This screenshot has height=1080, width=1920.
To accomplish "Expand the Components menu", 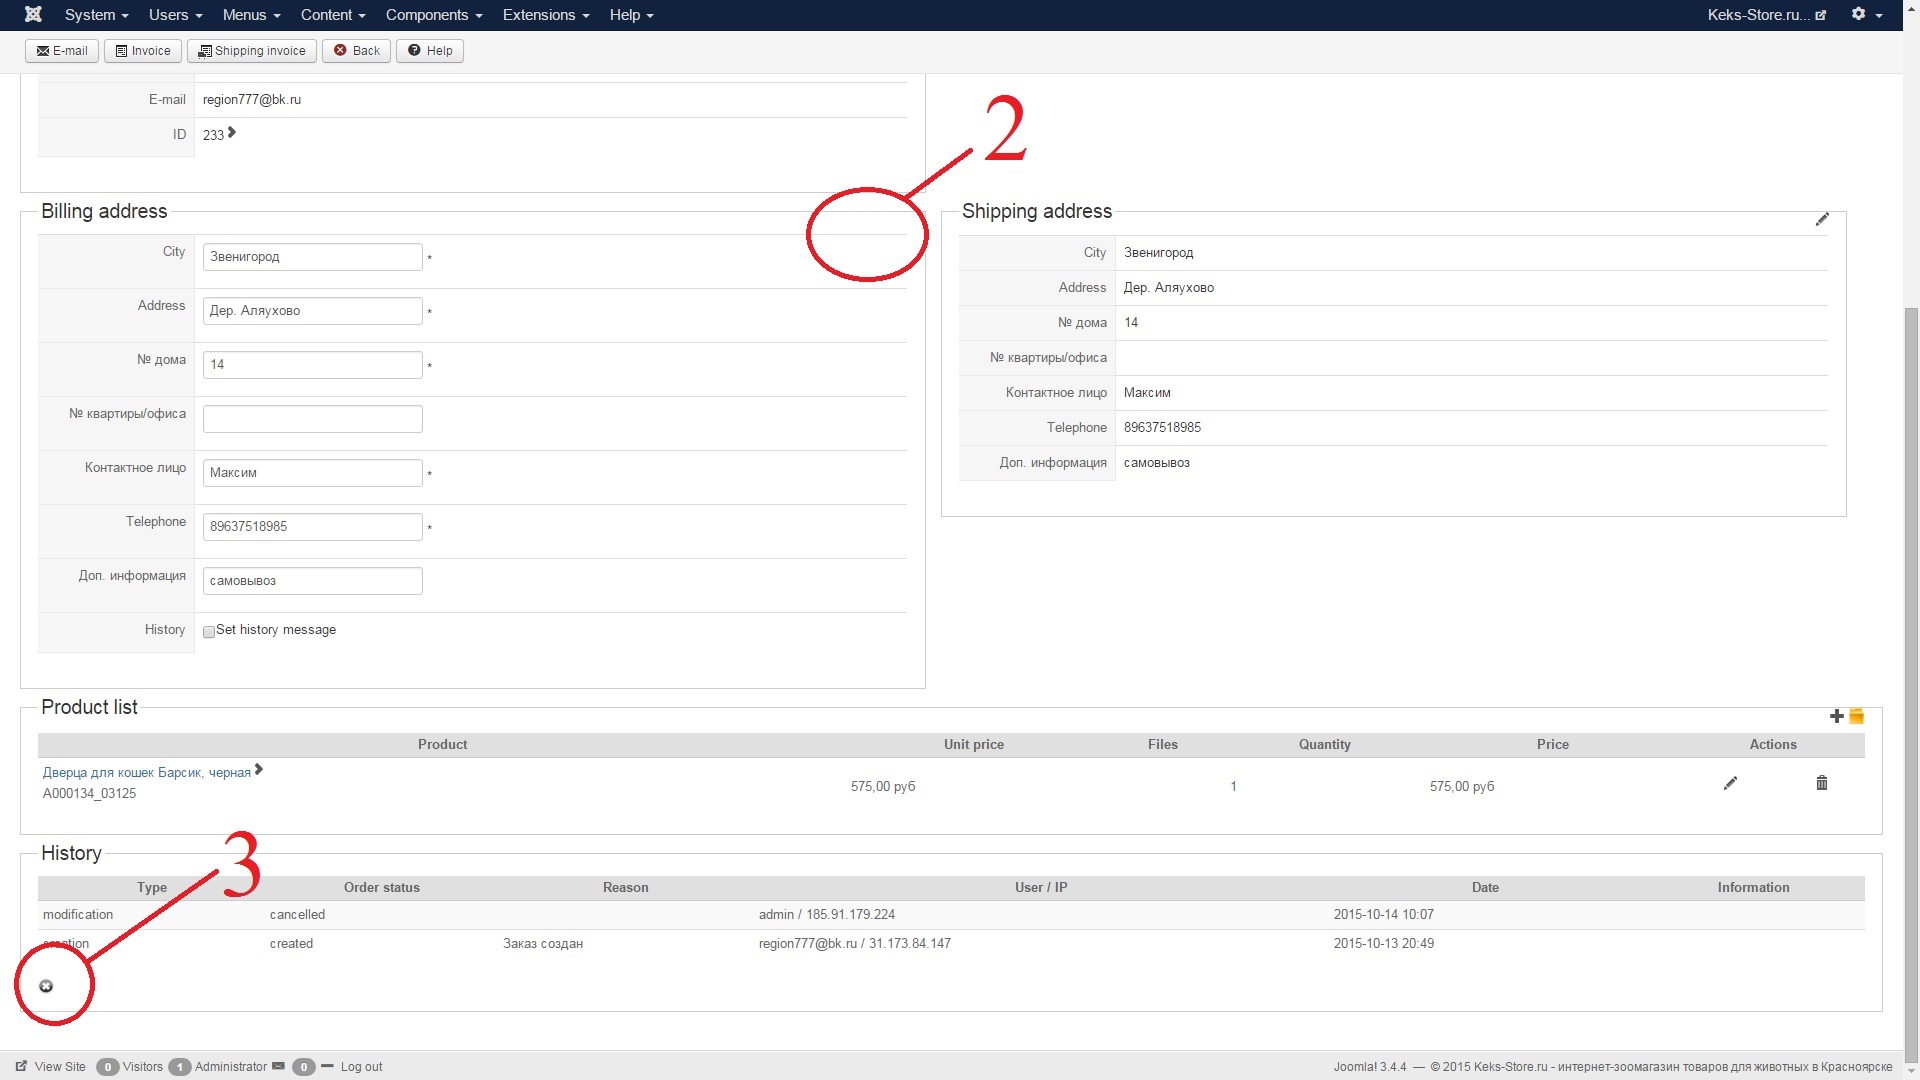I will 434,15.
